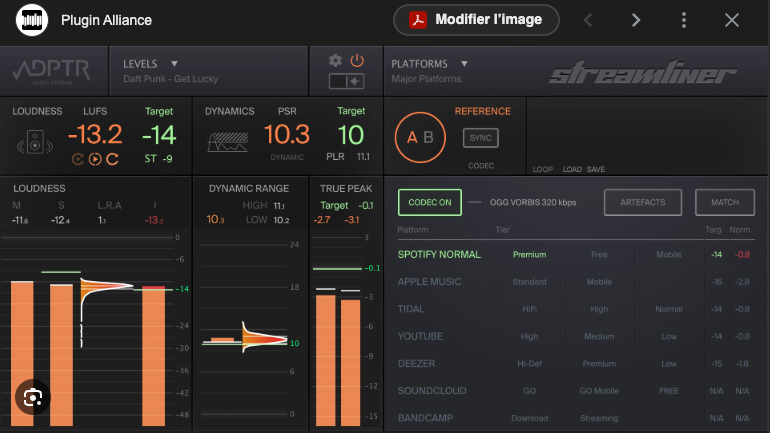770x433 pixels.
Task: Toggle the CODEC ON button
Action: tap(430, 202)
